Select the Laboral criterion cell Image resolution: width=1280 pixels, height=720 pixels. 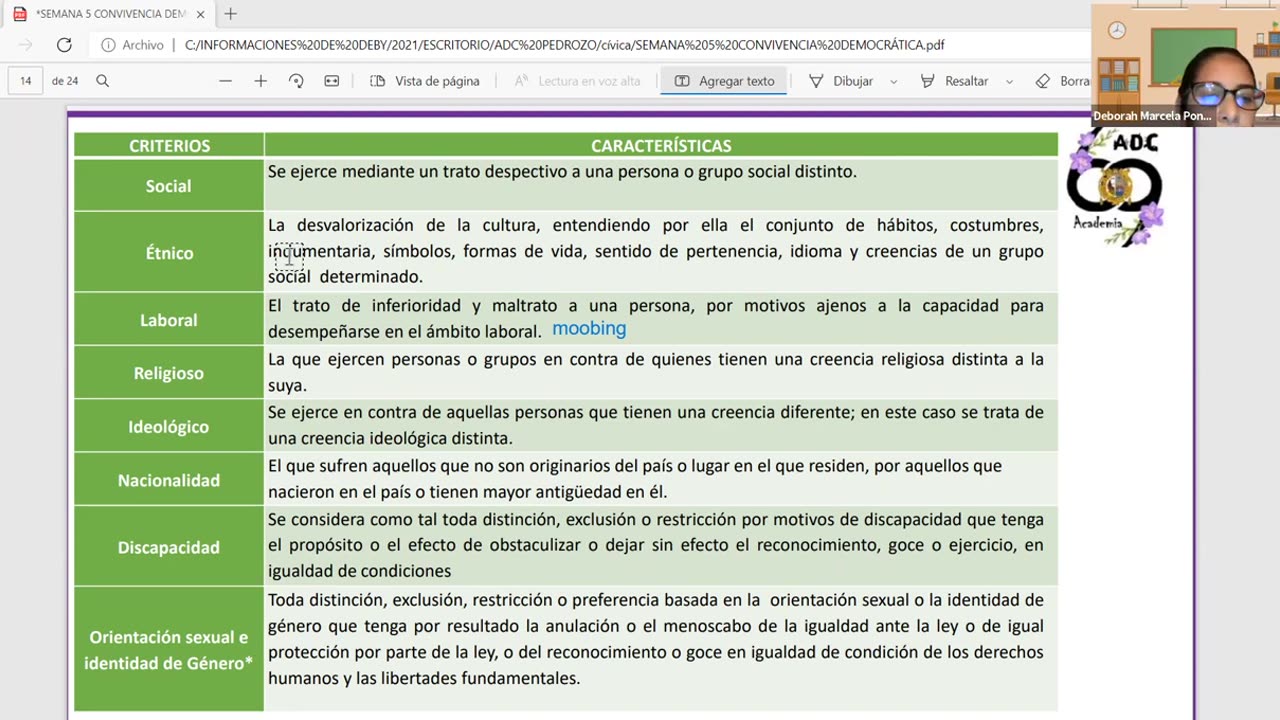[x=169, y=320]
